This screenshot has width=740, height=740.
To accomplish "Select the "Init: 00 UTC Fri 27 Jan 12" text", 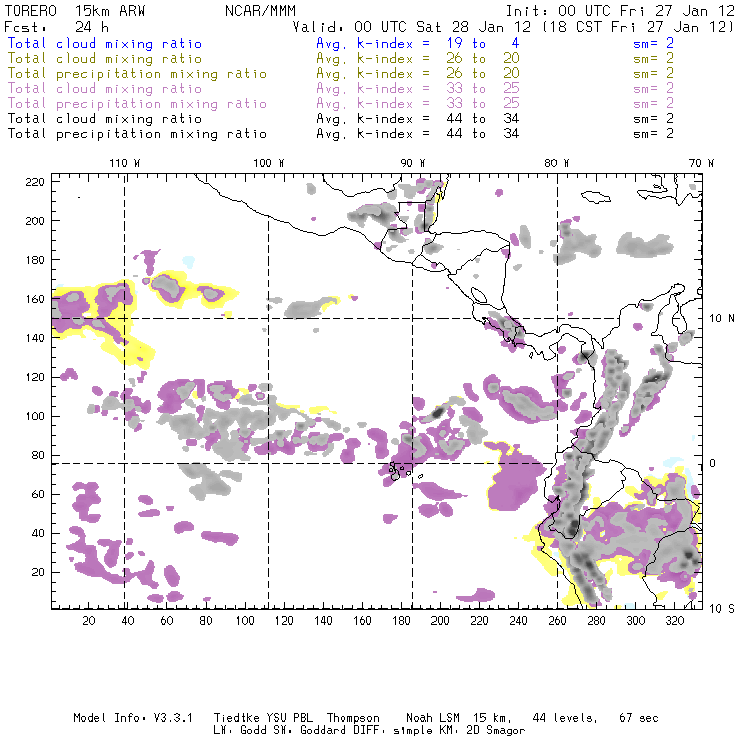I will pyautogui.click(x=620, y=11).
